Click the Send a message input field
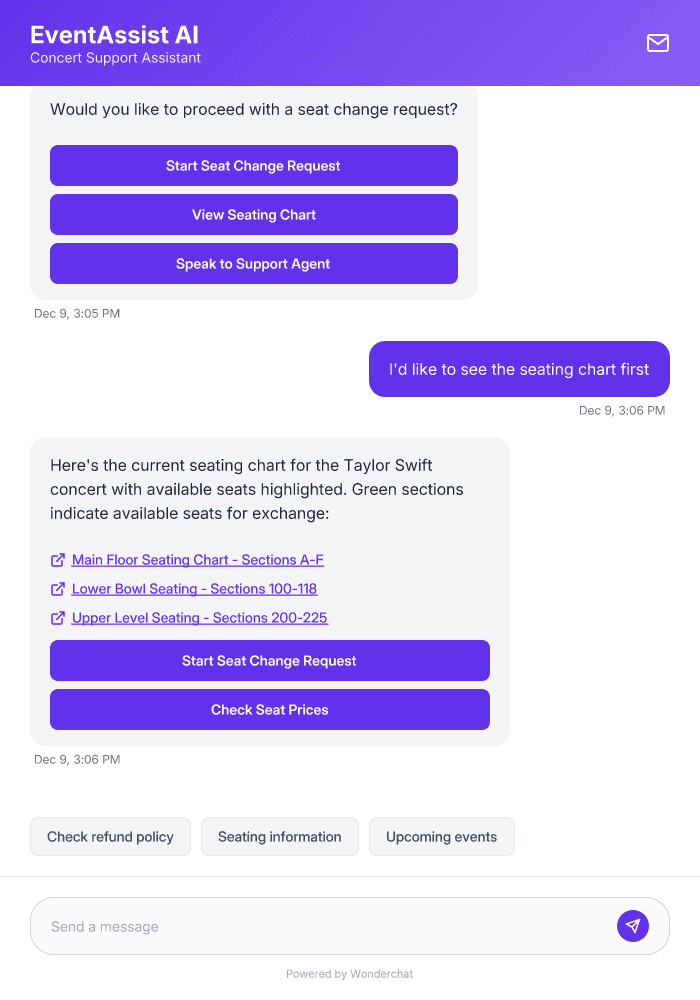 (x=300, y=925)
